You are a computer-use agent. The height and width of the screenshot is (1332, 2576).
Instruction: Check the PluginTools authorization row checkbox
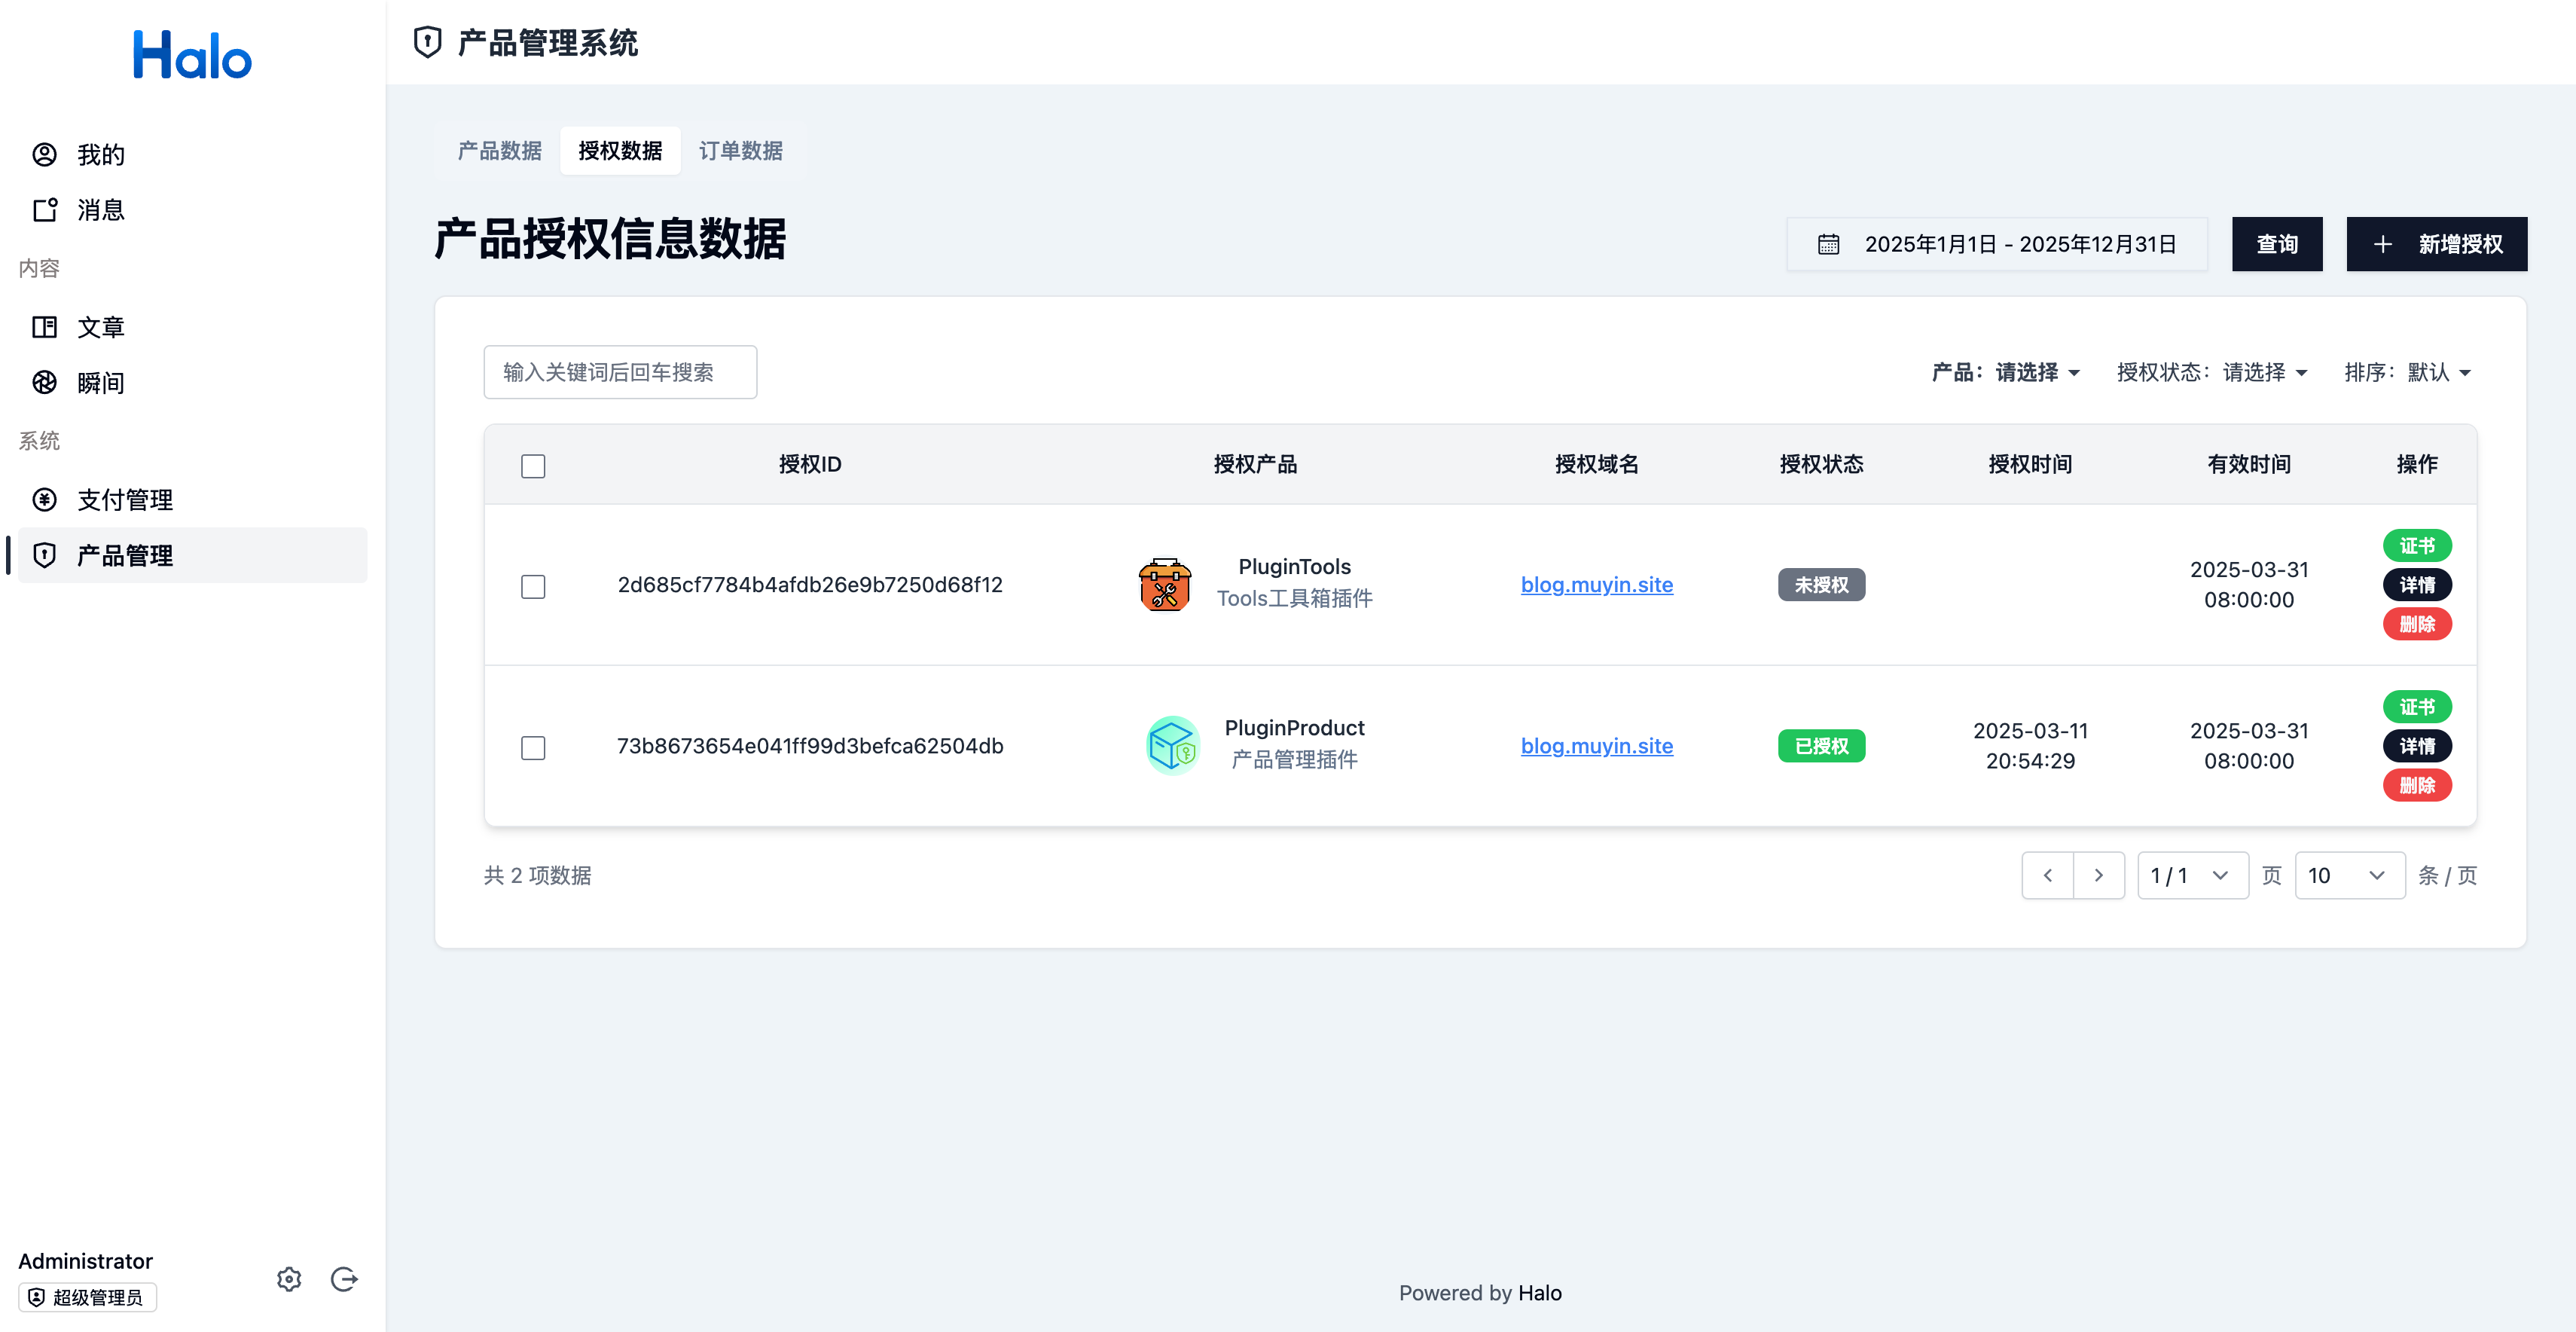pos(533,586)
